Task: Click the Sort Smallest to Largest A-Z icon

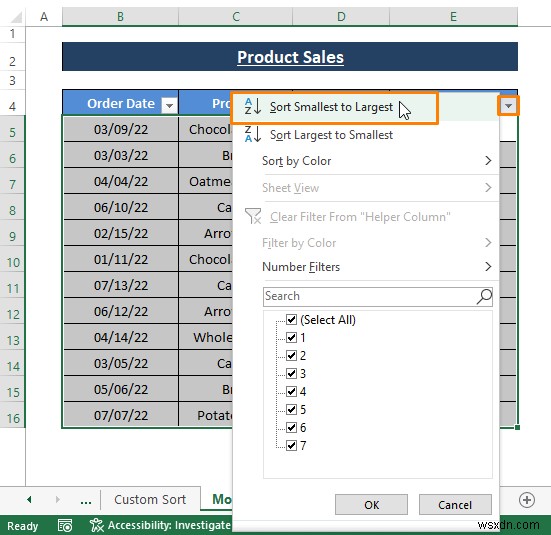Action: (x=253, y=106)
